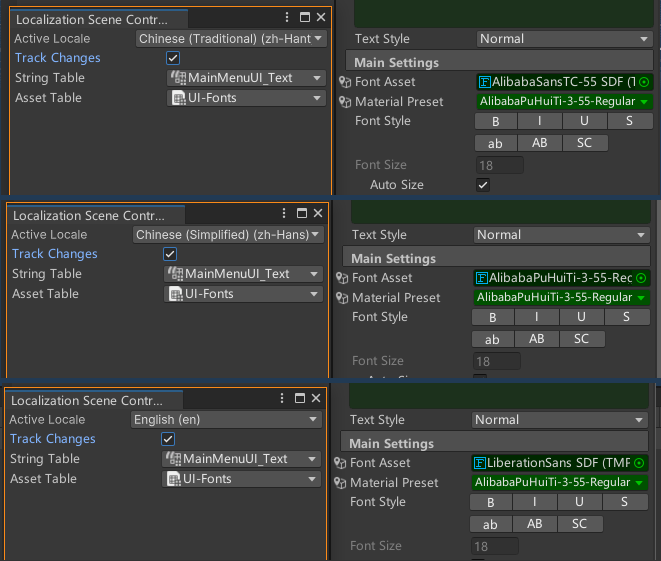
Task: Open Material Preset dropdown in LiberationSans inspector
Action: tap(559, 483)
